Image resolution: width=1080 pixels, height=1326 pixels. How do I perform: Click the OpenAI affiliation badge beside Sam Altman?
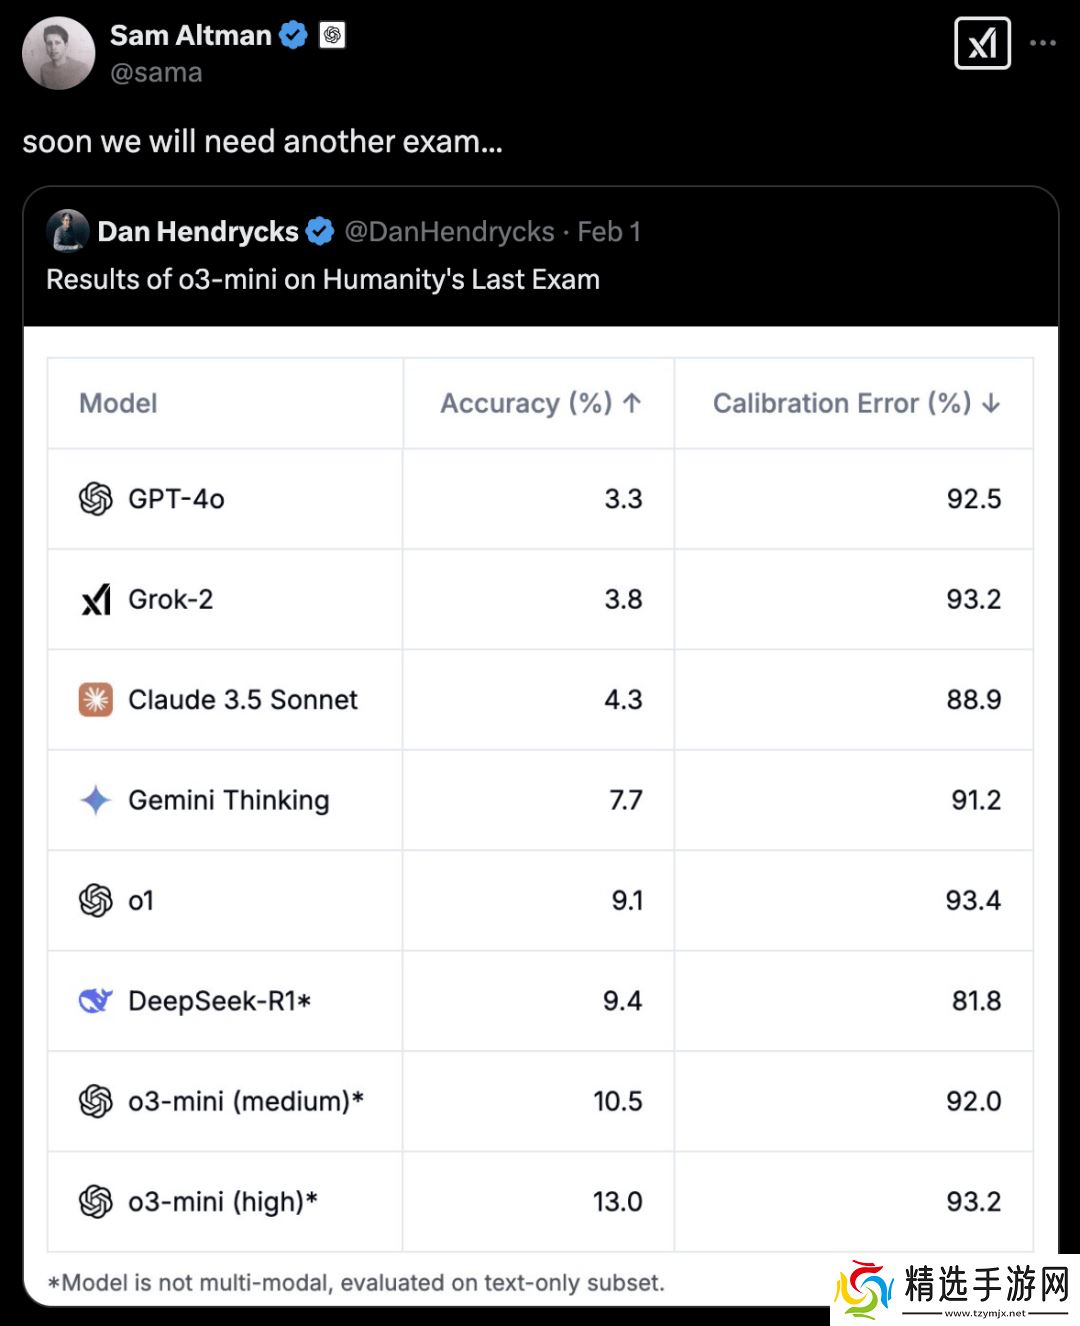pos(332,36)
